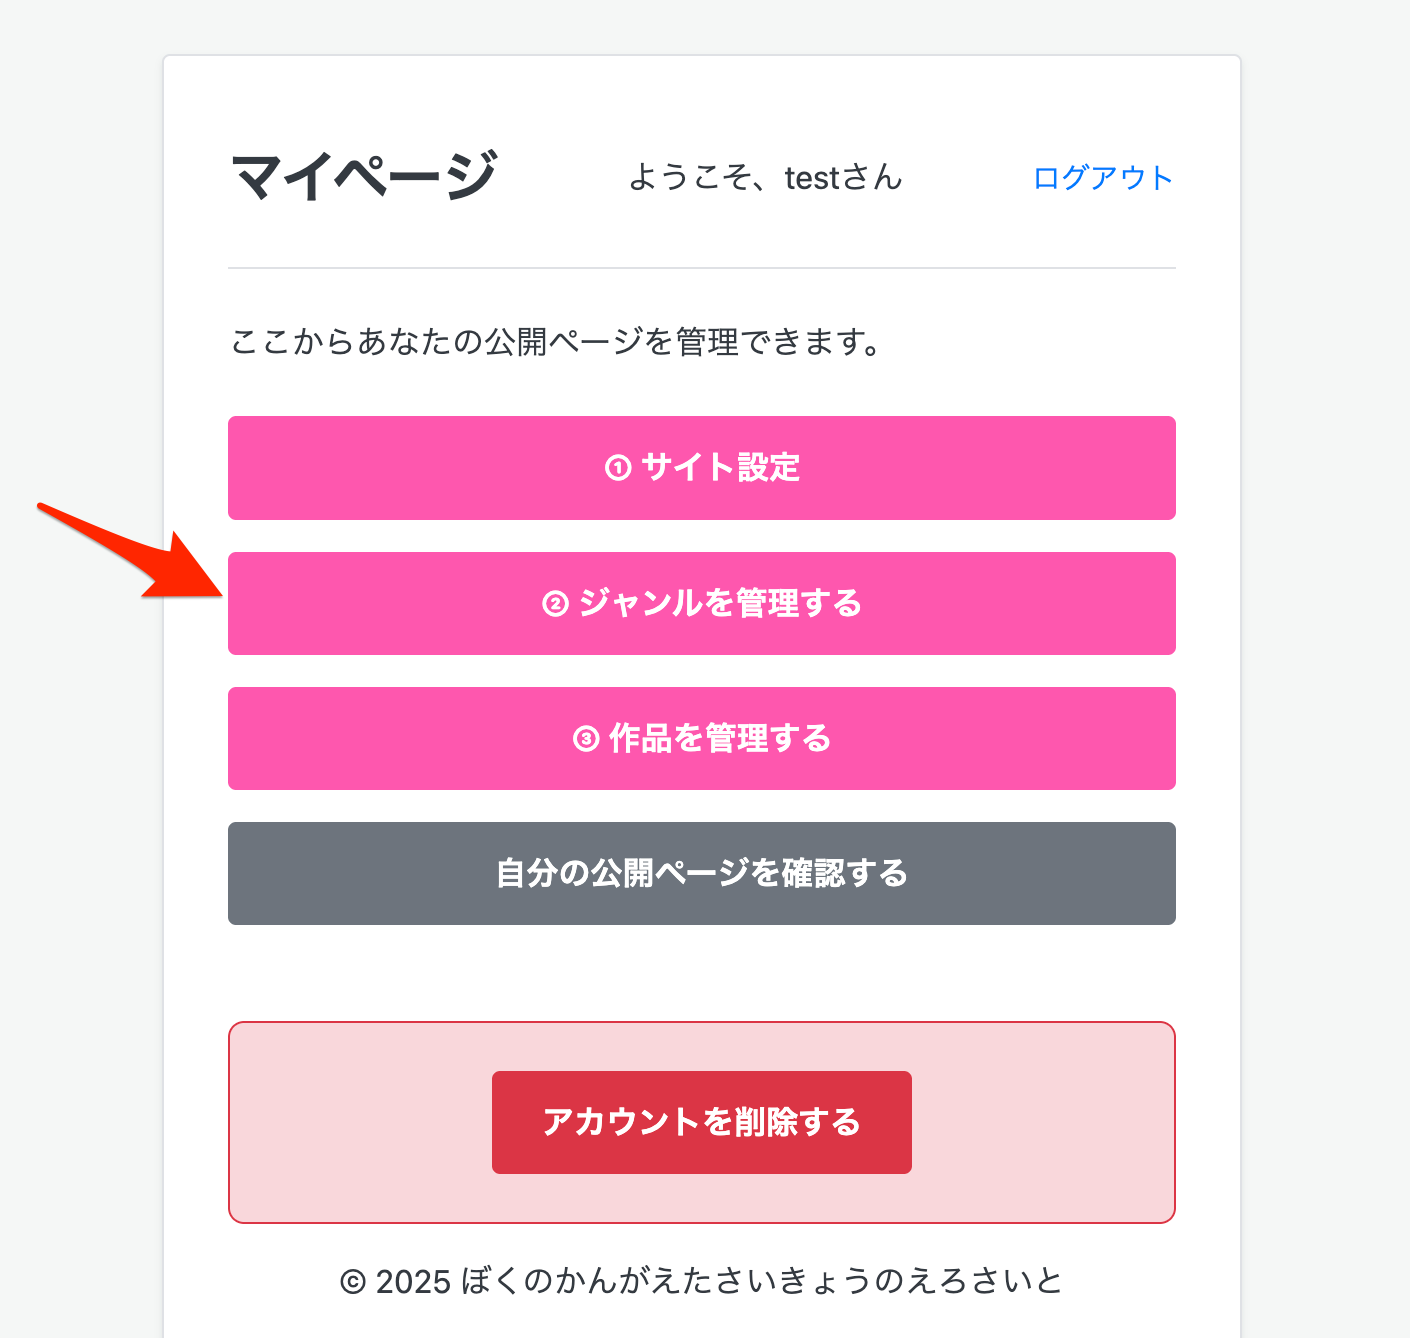Click 自分の公開ページを確認する gray button
The width and height of the screenshot is (1410, 1338).
pyautogui.click(x=702, y=873)
